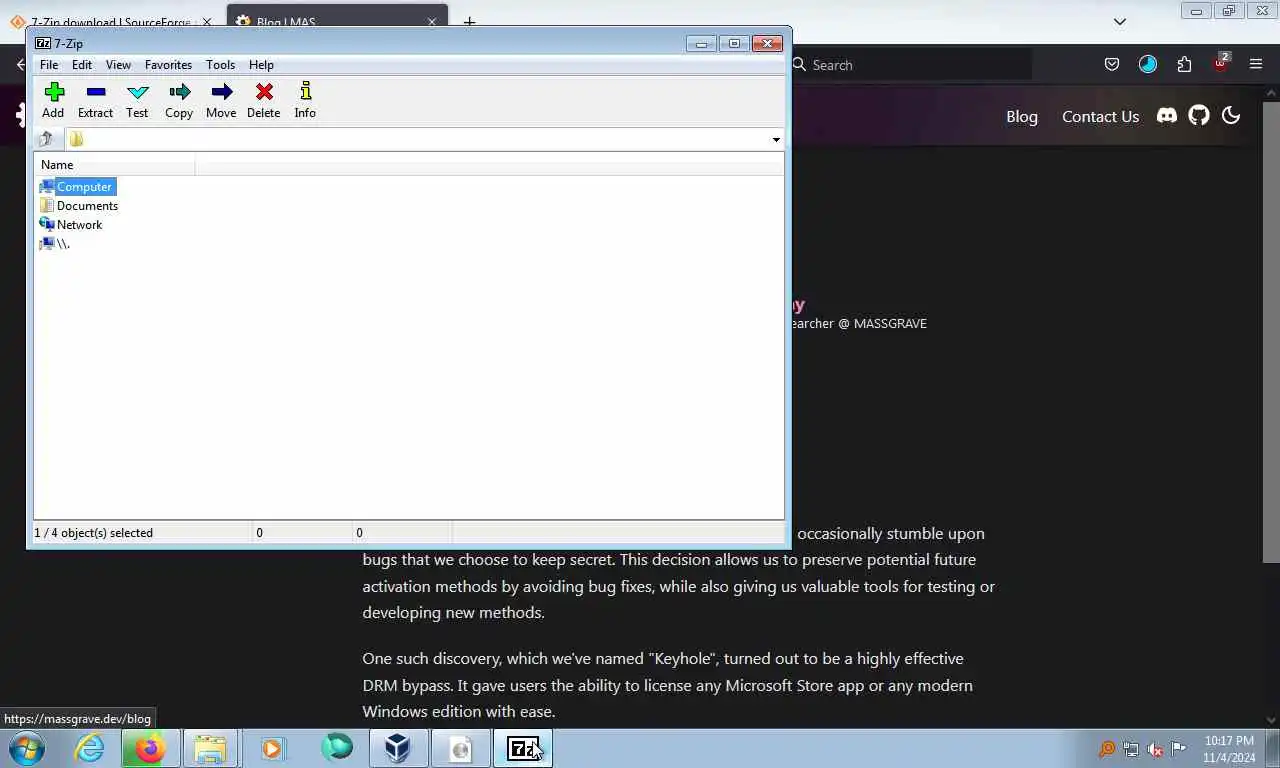Open the Help menu in 7-Zip

click(261, 65)
